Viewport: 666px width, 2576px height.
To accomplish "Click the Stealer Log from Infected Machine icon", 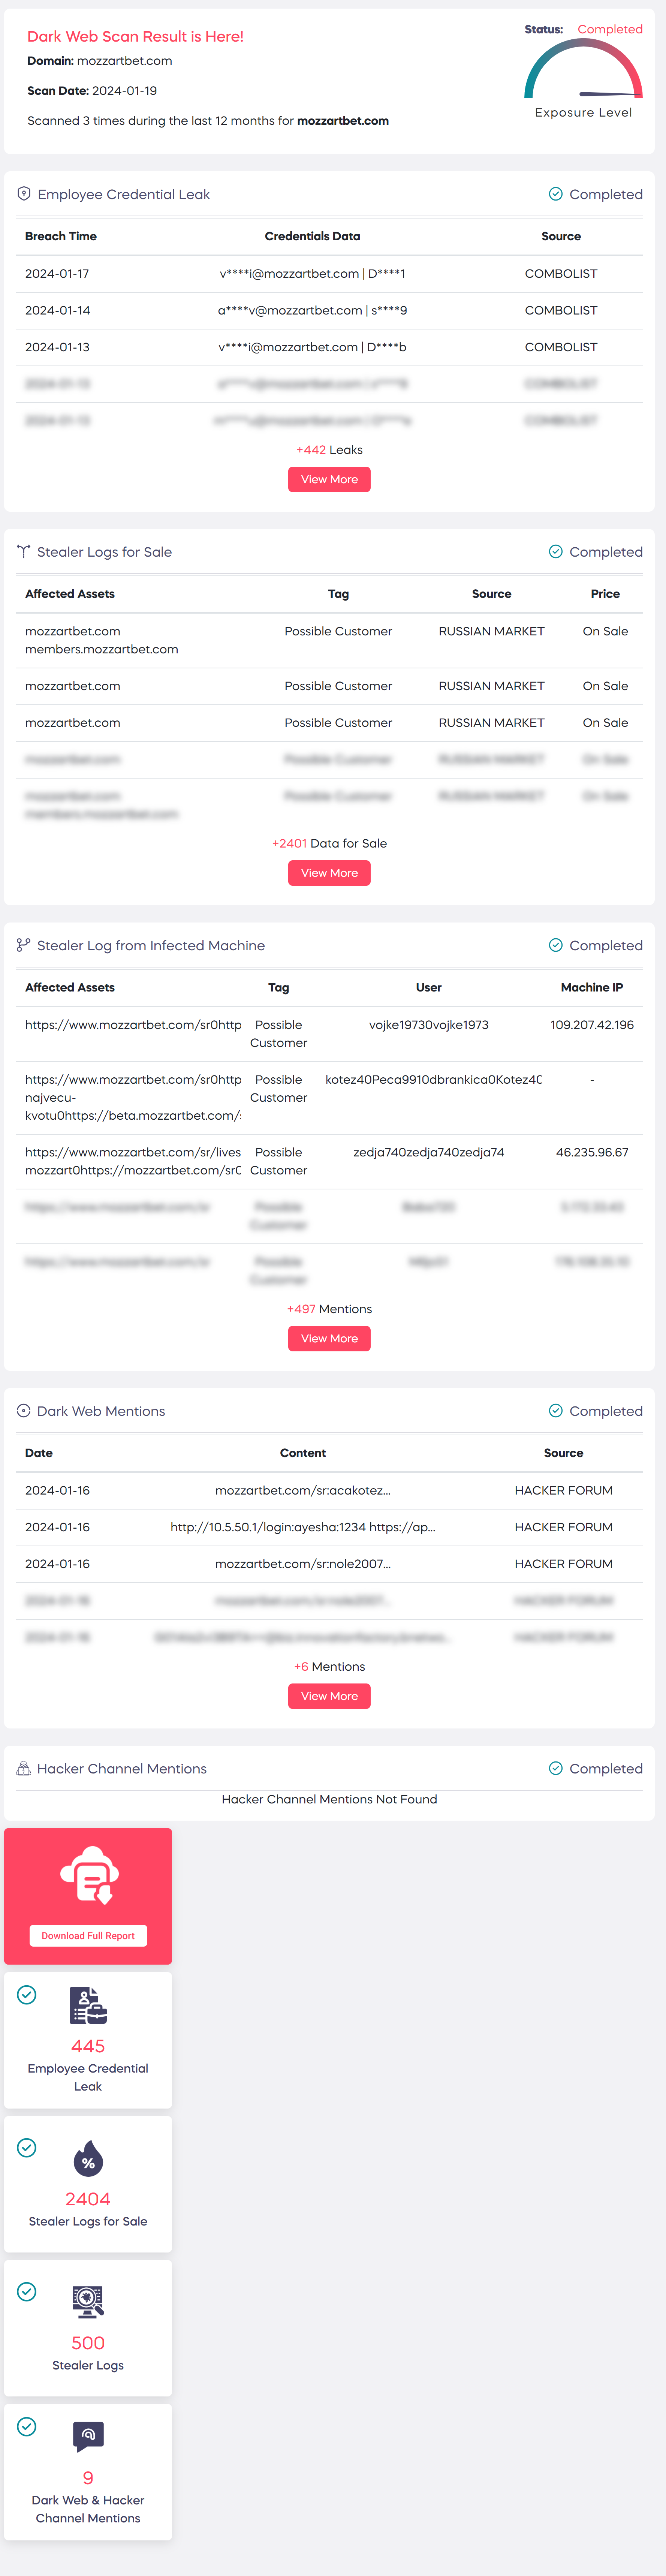I will click(24, 945).
